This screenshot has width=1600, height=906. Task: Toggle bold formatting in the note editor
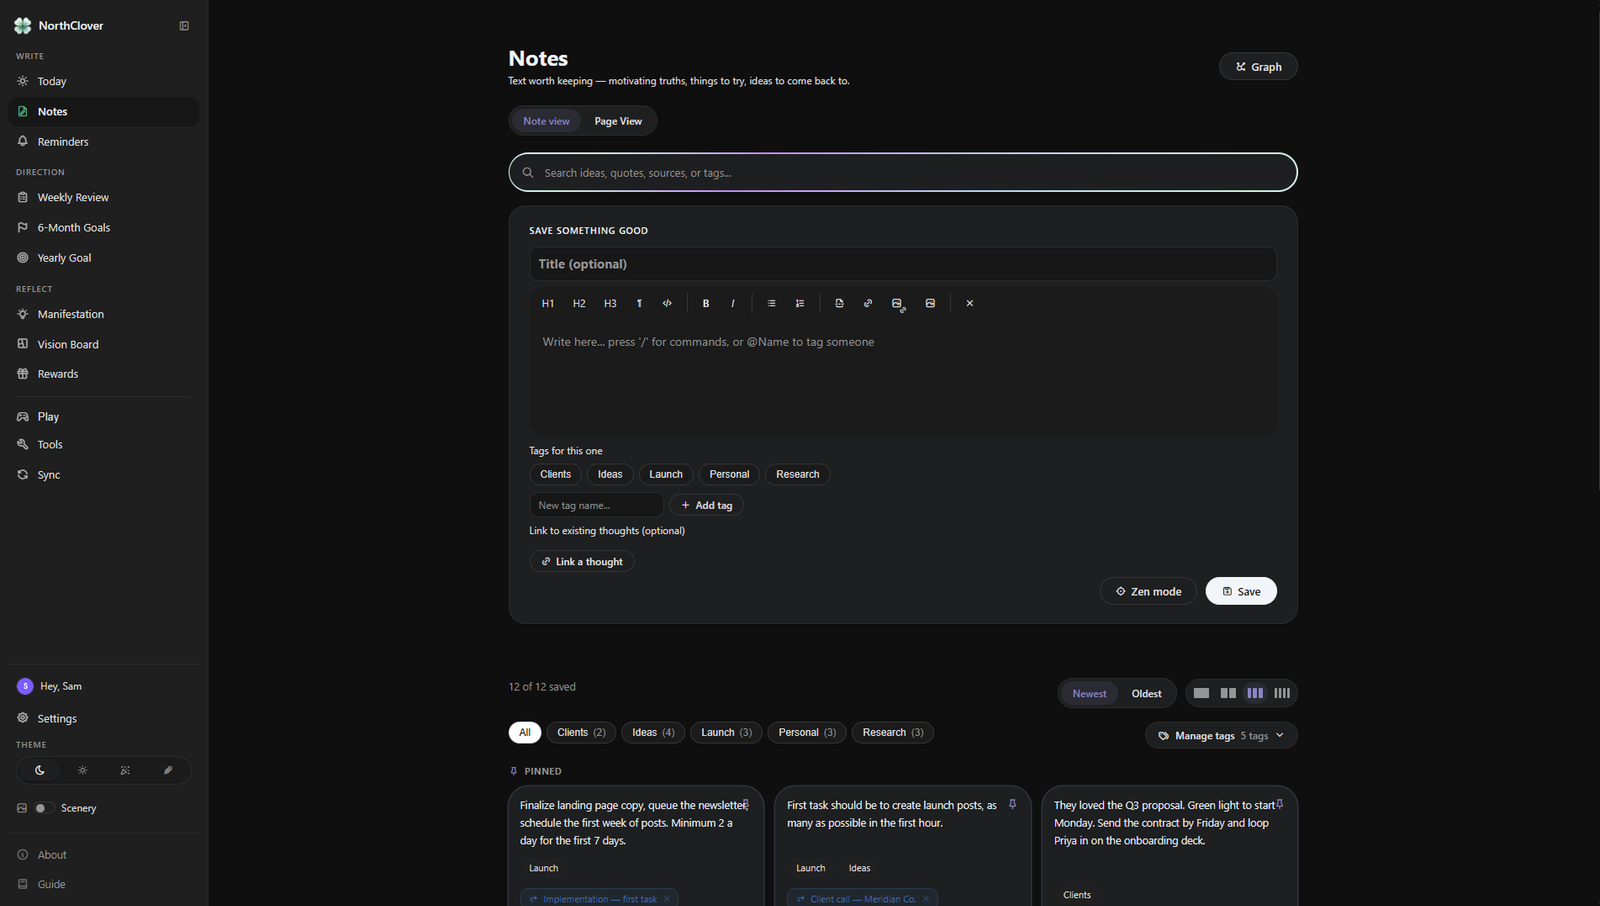point(706,303)
